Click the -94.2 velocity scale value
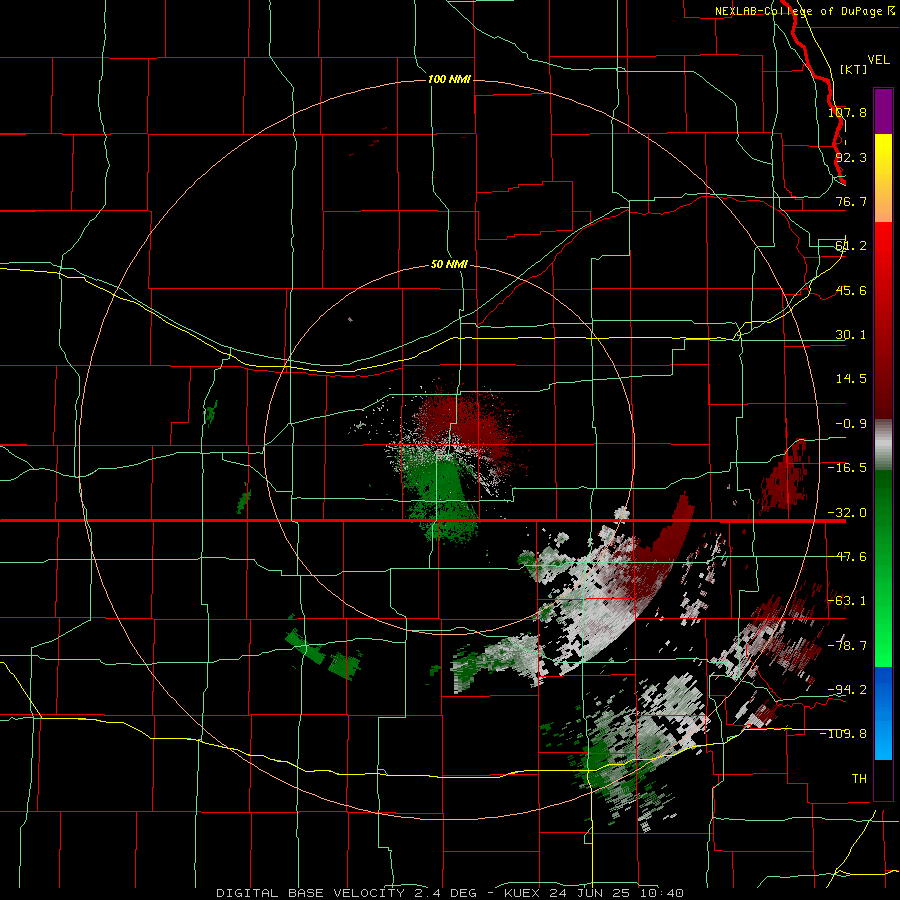Image resolution: width=900 pixels, height=900 pixels. click(x=847, y=690)
